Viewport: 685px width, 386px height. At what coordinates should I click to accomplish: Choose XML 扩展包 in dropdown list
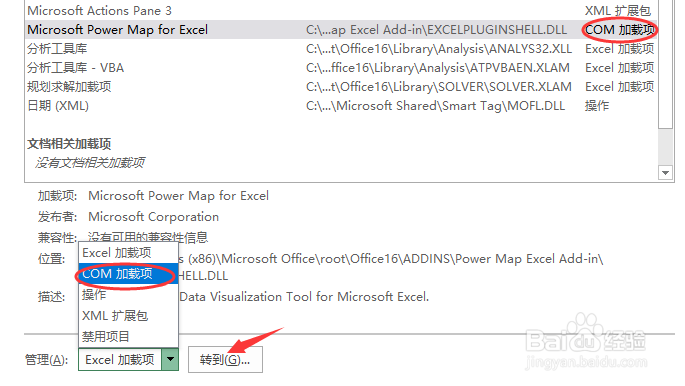tap(128, 316)
